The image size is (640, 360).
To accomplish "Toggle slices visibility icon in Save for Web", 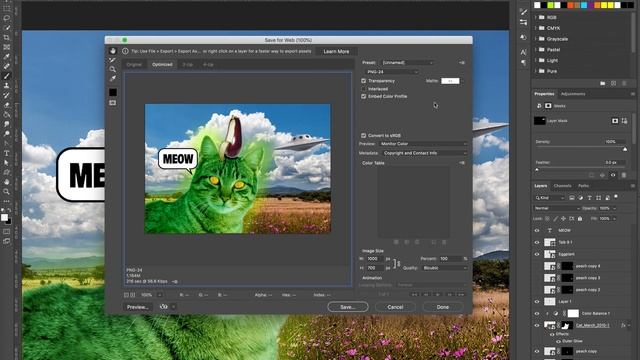I will tap(113, 103).
